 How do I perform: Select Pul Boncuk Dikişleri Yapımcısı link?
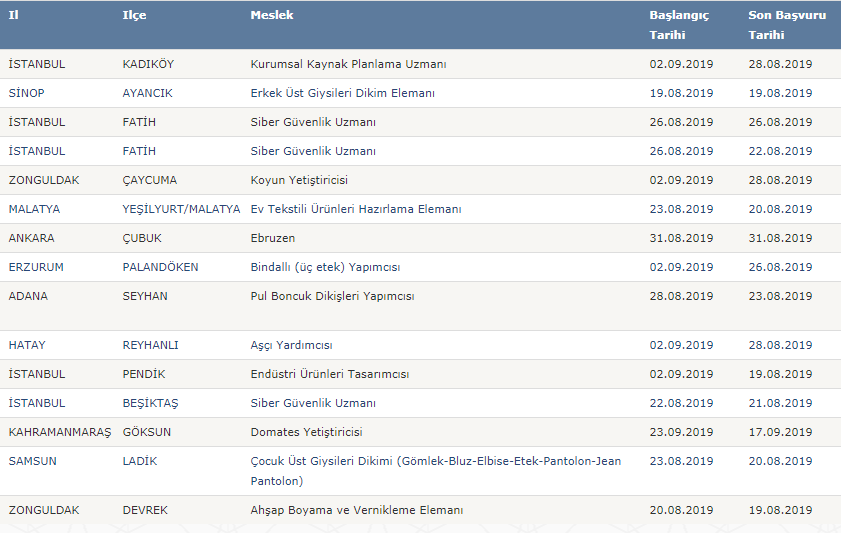[332, 295]
